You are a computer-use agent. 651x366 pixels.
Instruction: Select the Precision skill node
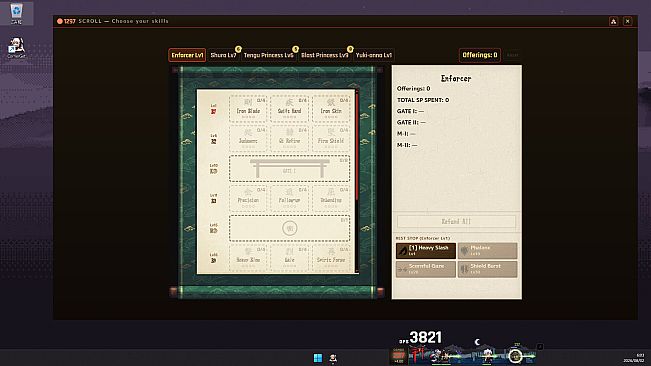tap(248, 198)
